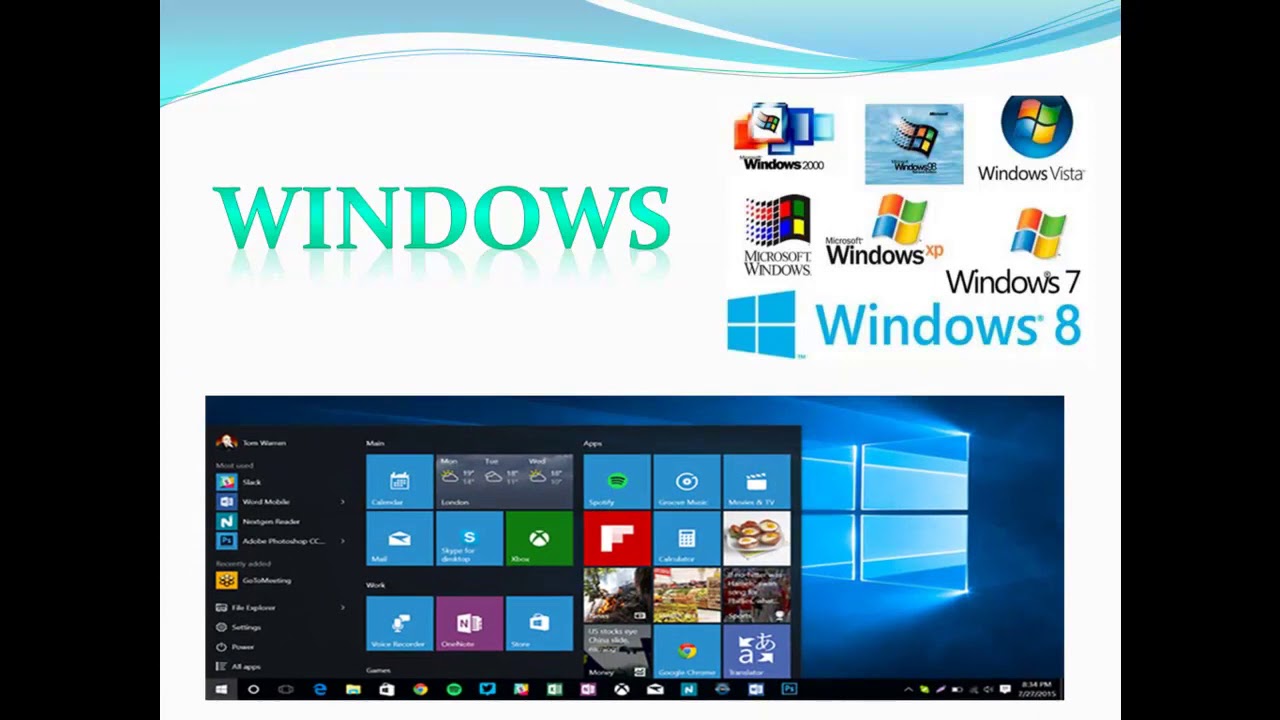Image resolution: width=1280 pixels, height=720 pixels.
Task: Click the Photoshop icon on the taskbar
Action: [789, 689]
